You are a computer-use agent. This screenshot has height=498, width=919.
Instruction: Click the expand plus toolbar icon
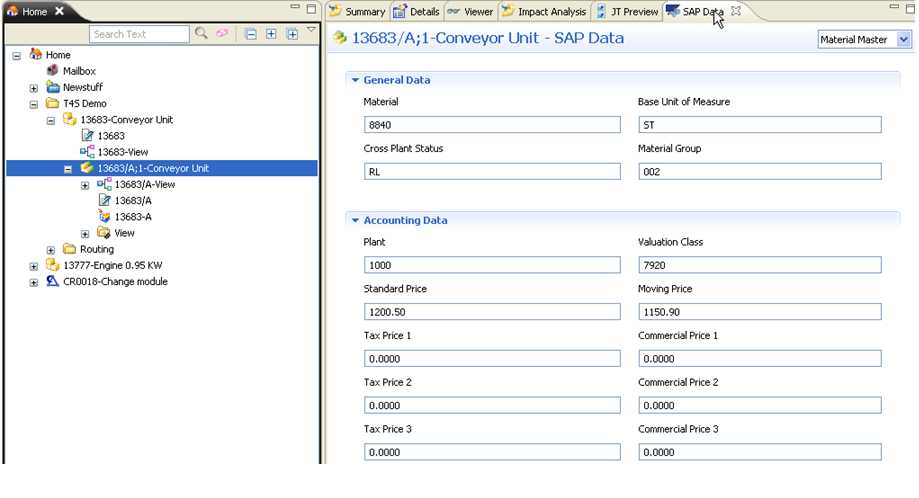271,34
